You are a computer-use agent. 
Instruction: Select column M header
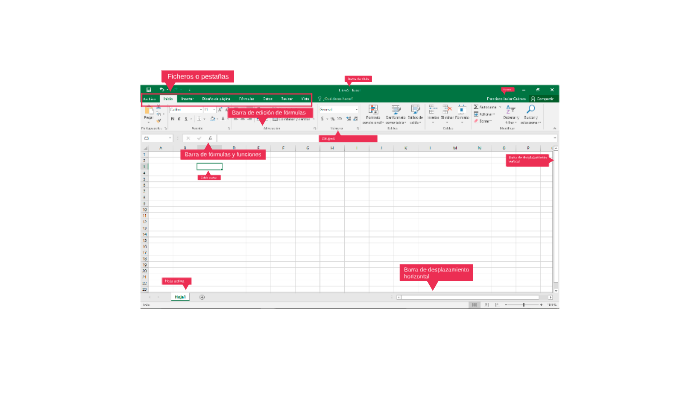click(x=455, y=148)
